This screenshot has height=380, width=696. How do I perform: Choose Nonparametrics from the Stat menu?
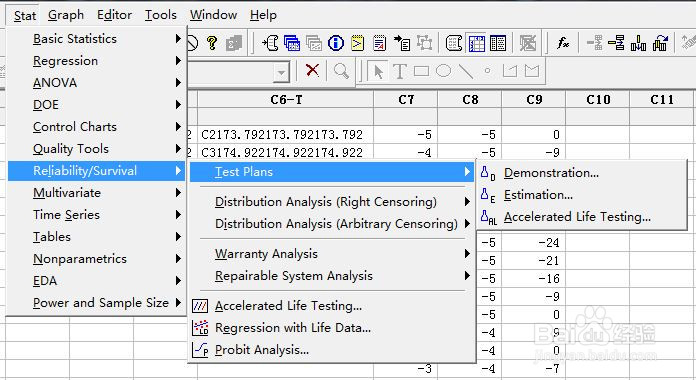(x=96, y=259)
